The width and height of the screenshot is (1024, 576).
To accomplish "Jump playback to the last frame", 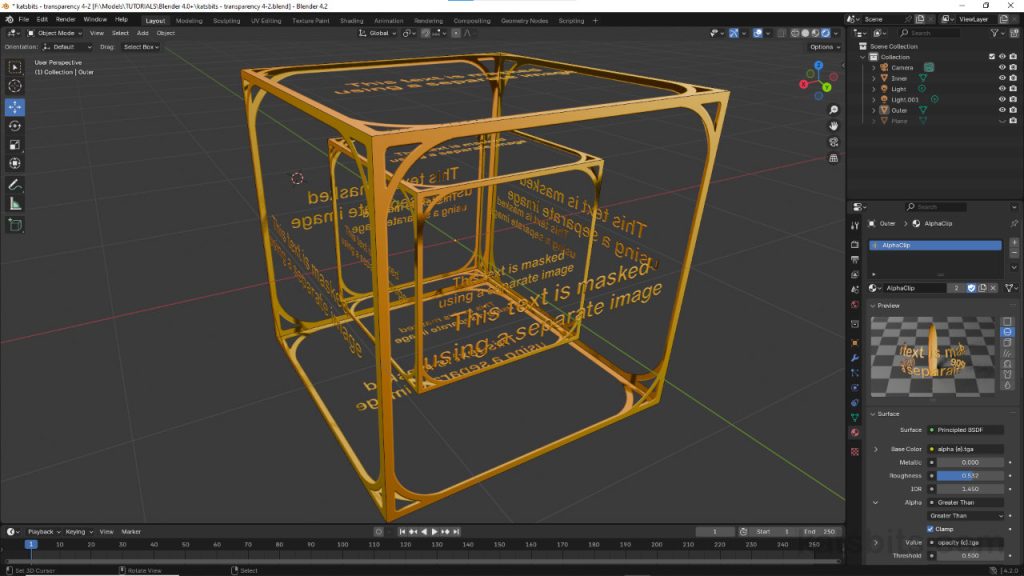I will [x=456, y=531].
